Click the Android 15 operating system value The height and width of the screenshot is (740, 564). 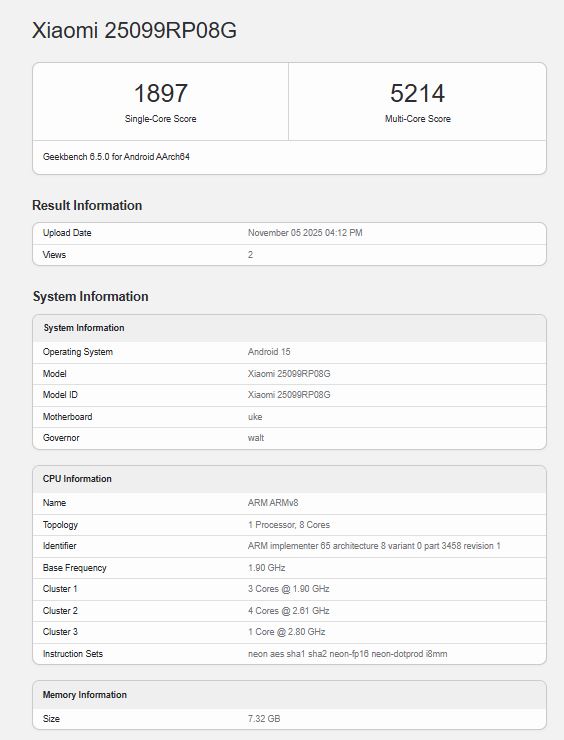click(x=269, y=352)
